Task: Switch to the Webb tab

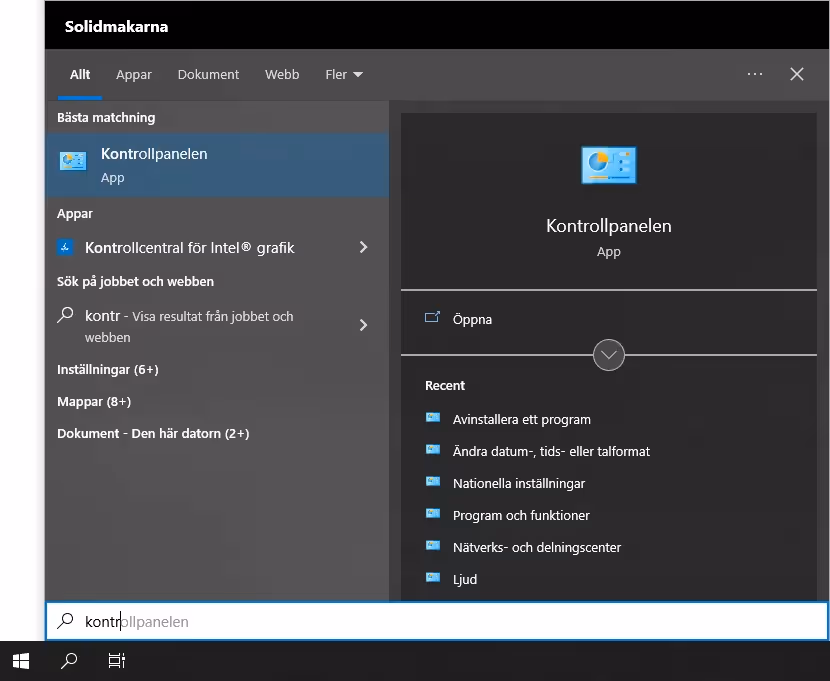Action: 282,75
